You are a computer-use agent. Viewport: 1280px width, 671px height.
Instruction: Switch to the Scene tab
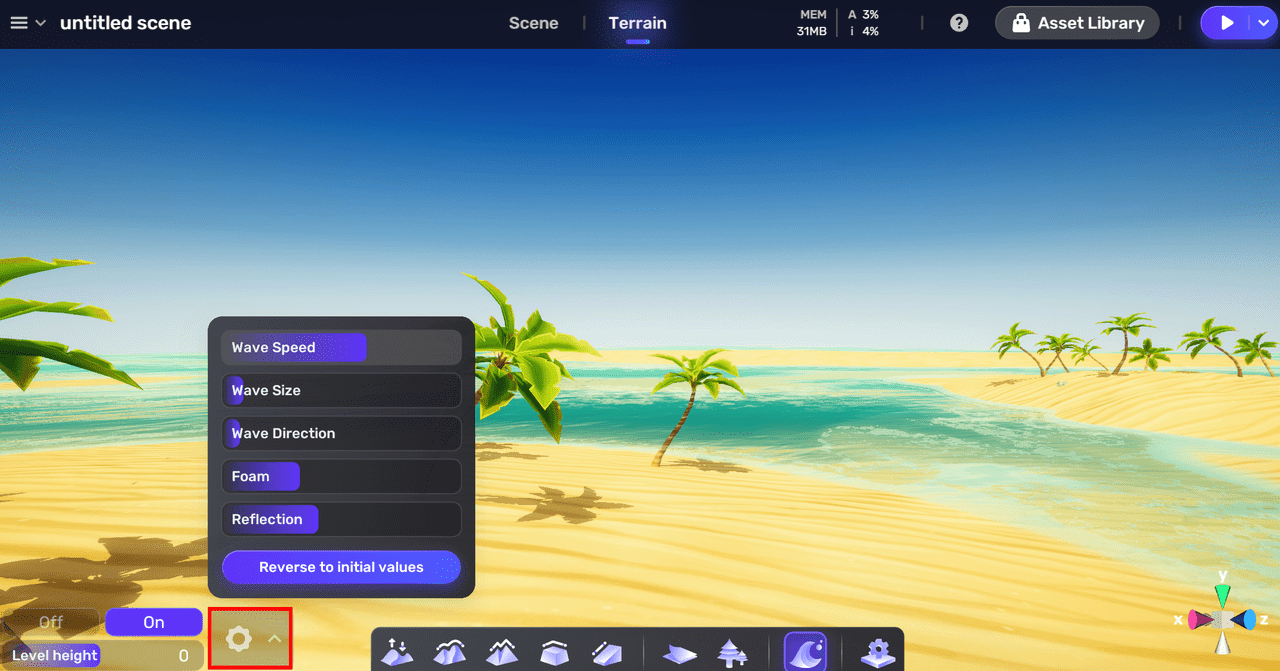pos(533,23)
